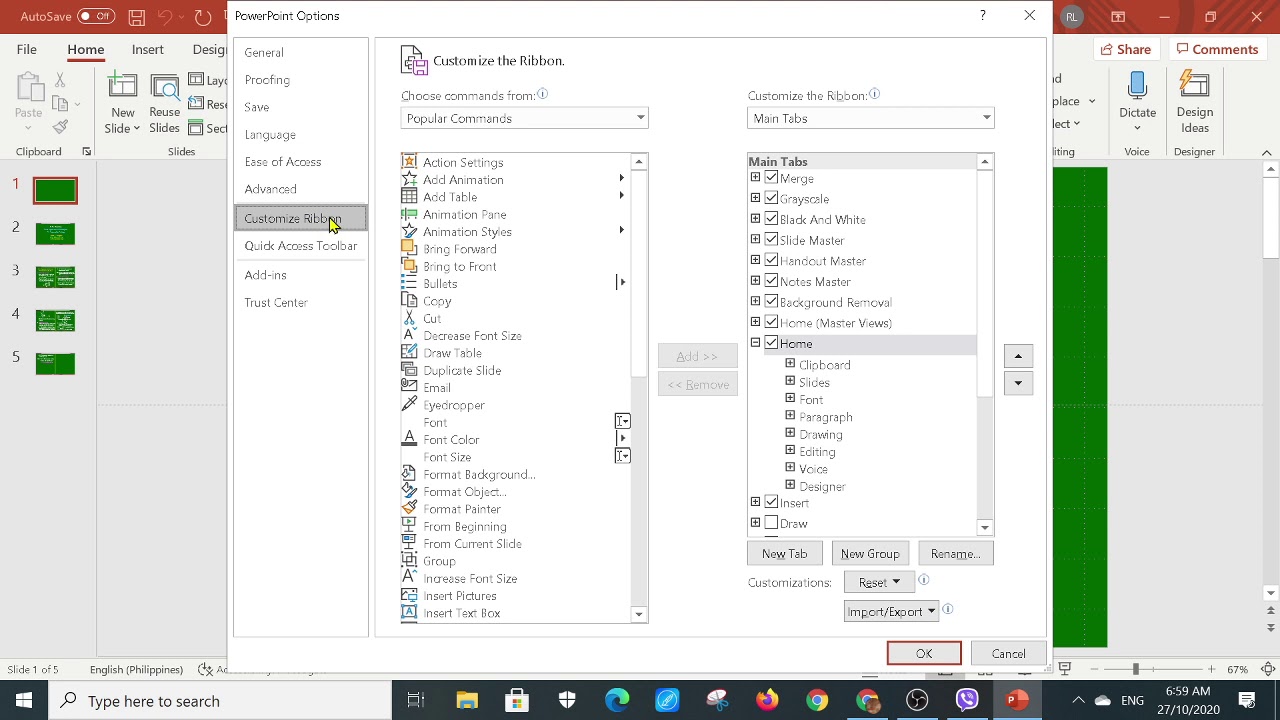The image size is (1280, 720).
Task: Expand the Insert tab node
Action: 756,502
